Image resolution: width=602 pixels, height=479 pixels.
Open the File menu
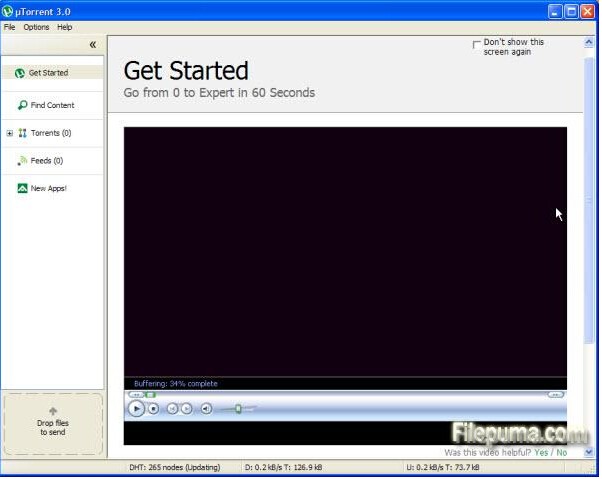tap(9, 27)
